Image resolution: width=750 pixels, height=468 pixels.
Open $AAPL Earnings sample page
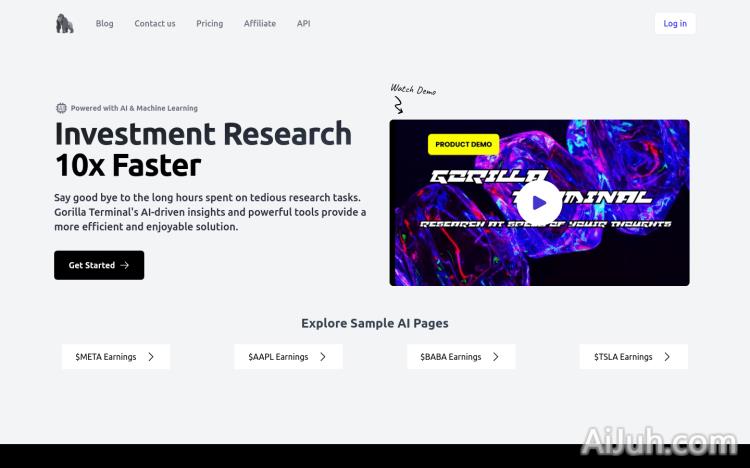pos(278,357)
